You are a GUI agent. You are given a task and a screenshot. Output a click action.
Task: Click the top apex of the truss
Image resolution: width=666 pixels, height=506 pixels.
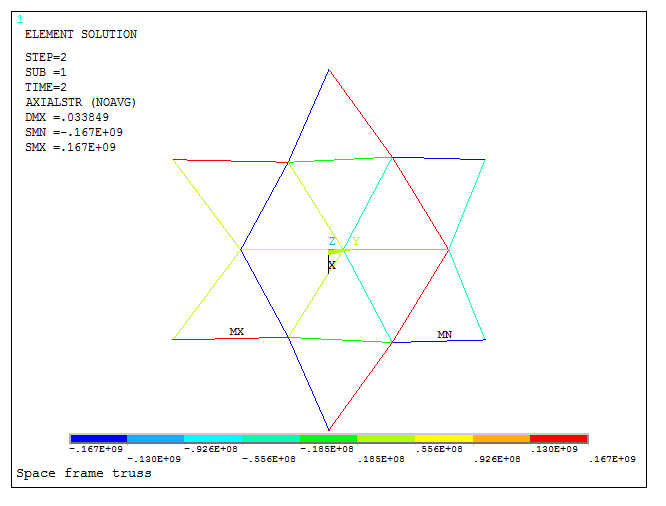[329, 69]
